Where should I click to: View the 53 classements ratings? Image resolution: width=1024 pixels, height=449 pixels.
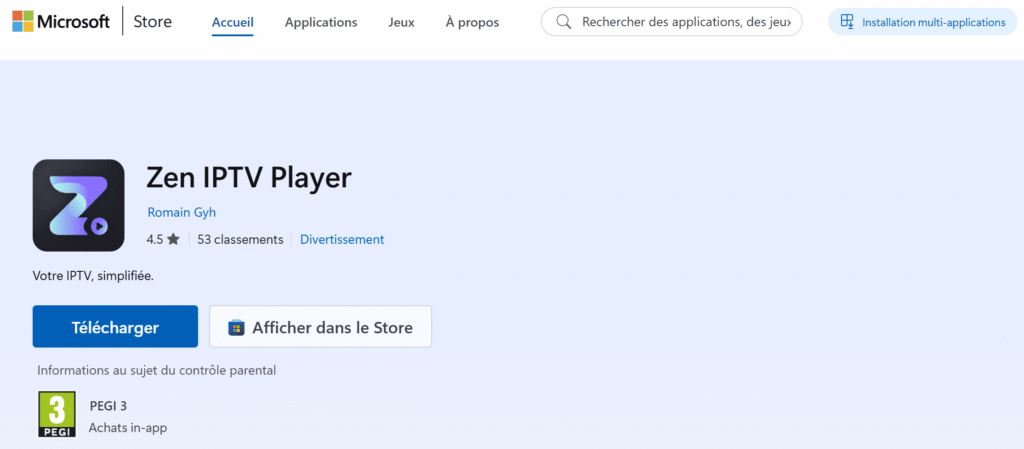(x=240, y=240)
